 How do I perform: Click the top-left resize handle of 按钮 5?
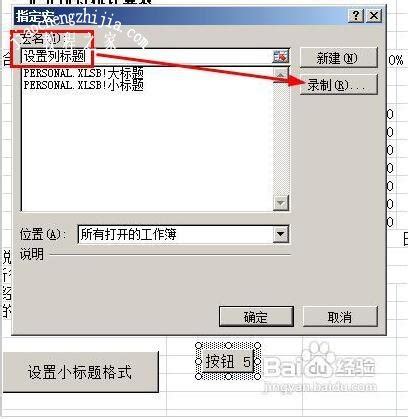pyautogui.click(x=199, y=346)
